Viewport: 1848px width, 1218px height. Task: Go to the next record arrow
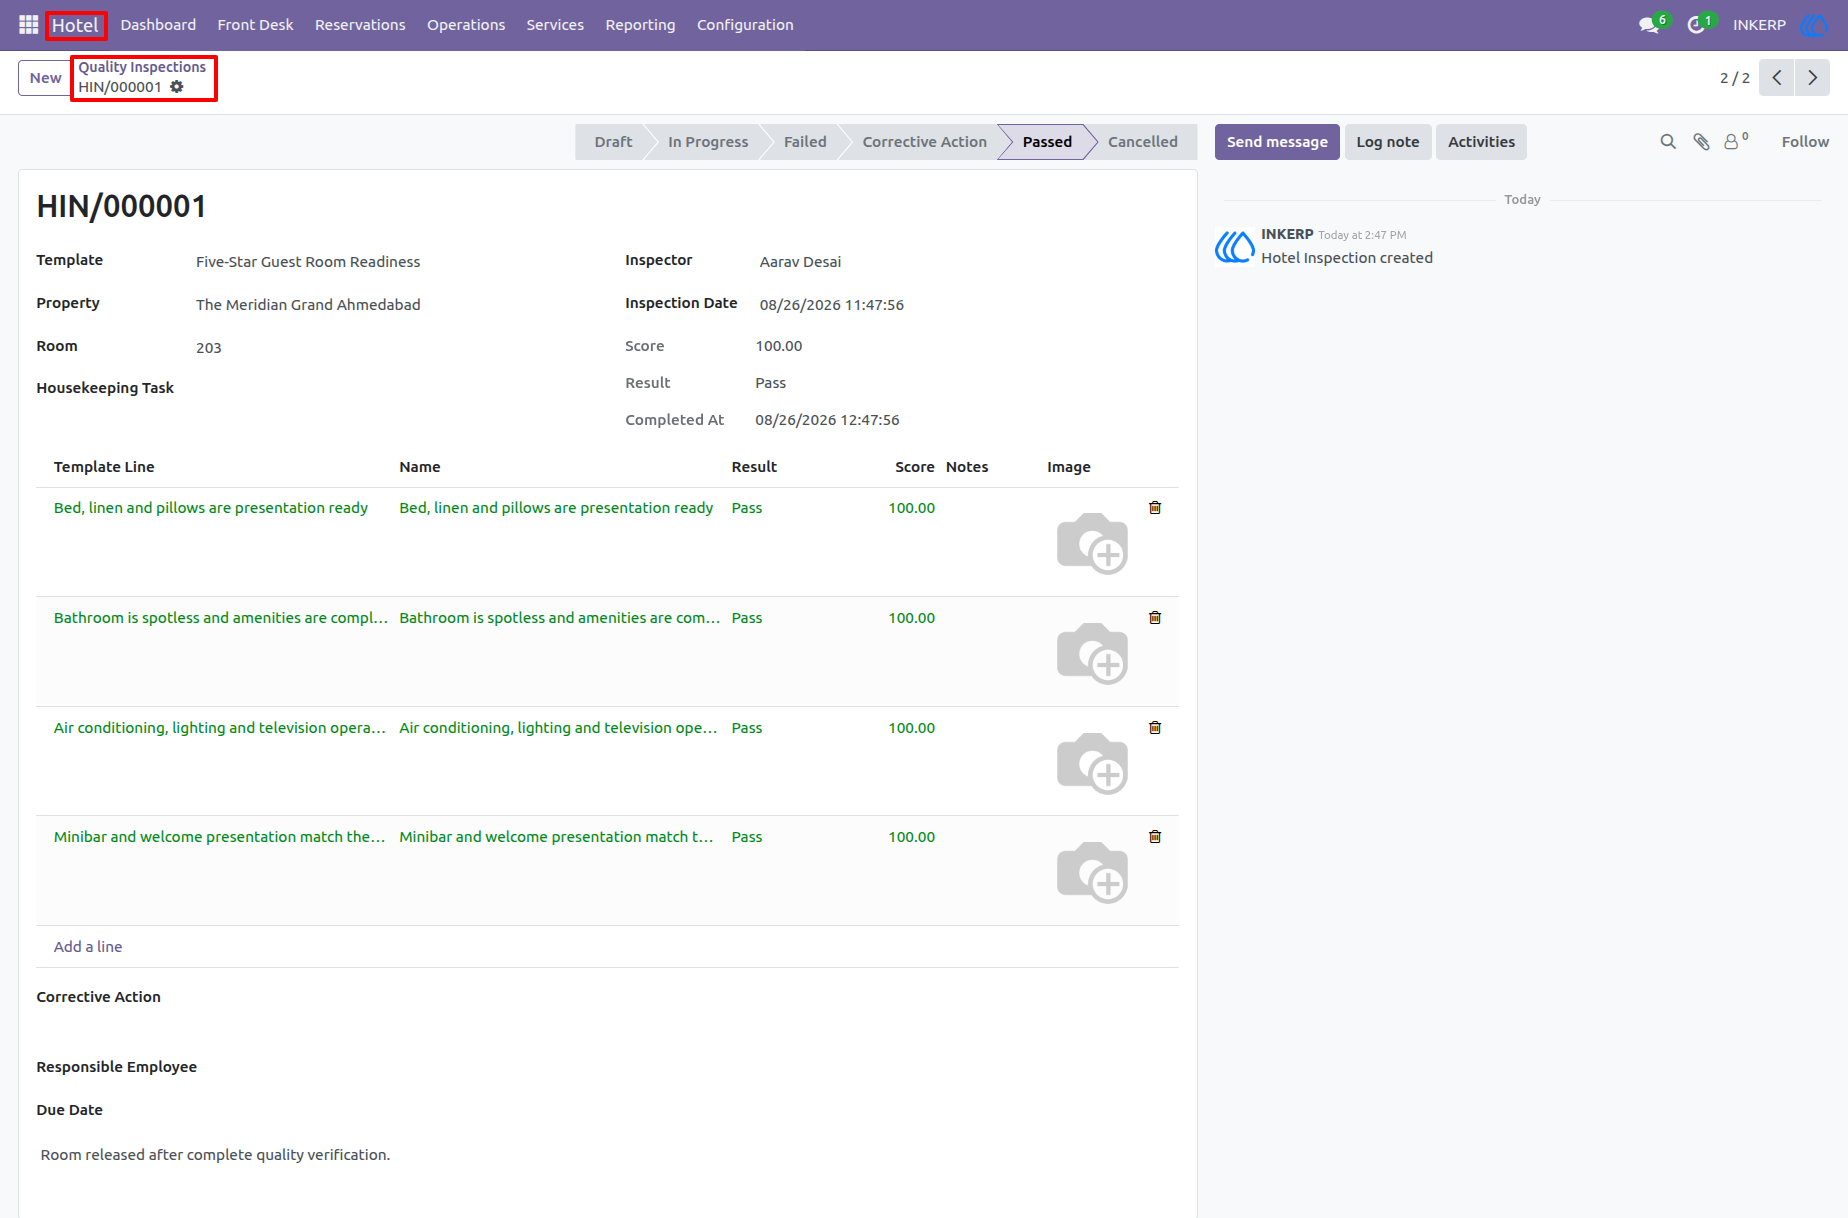(1812, 78)
